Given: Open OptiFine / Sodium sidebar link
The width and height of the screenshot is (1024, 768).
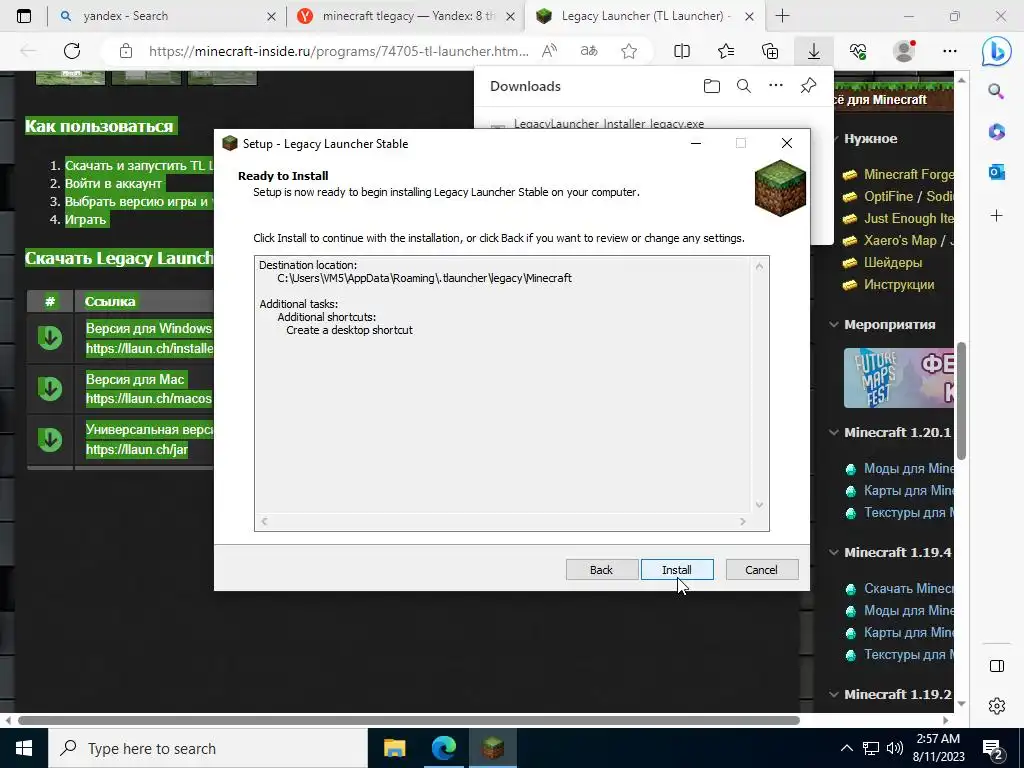Looking at the screenshot, I should pyautogui.click(x=908, y=197).
